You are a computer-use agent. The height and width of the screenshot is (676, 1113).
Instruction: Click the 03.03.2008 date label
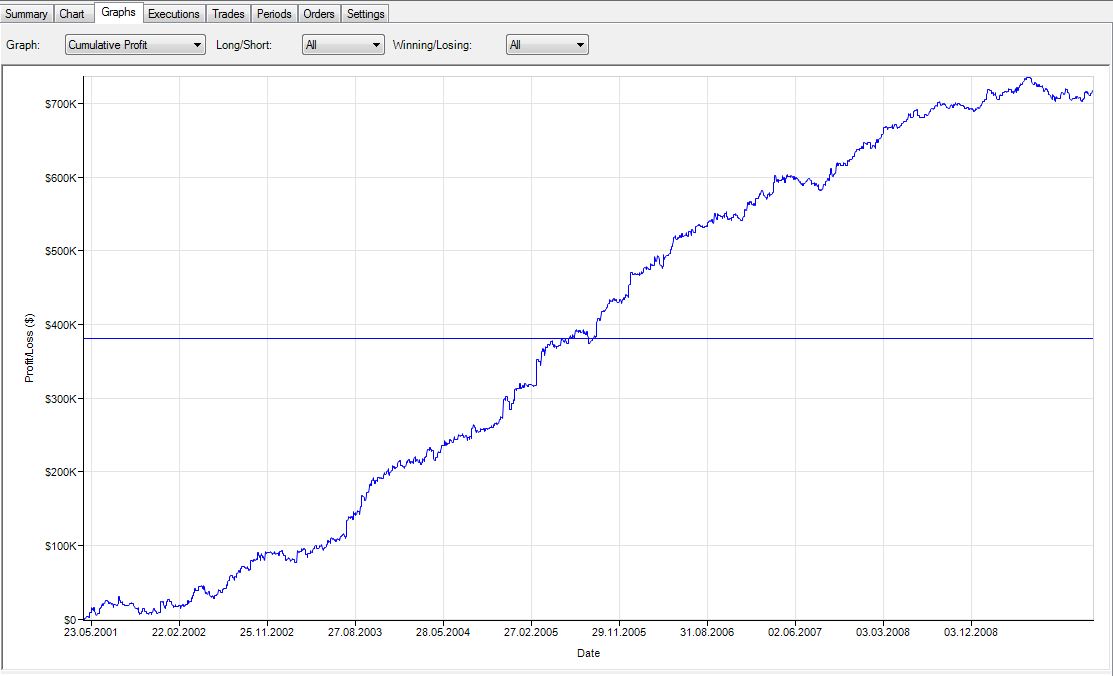[883, 632]
